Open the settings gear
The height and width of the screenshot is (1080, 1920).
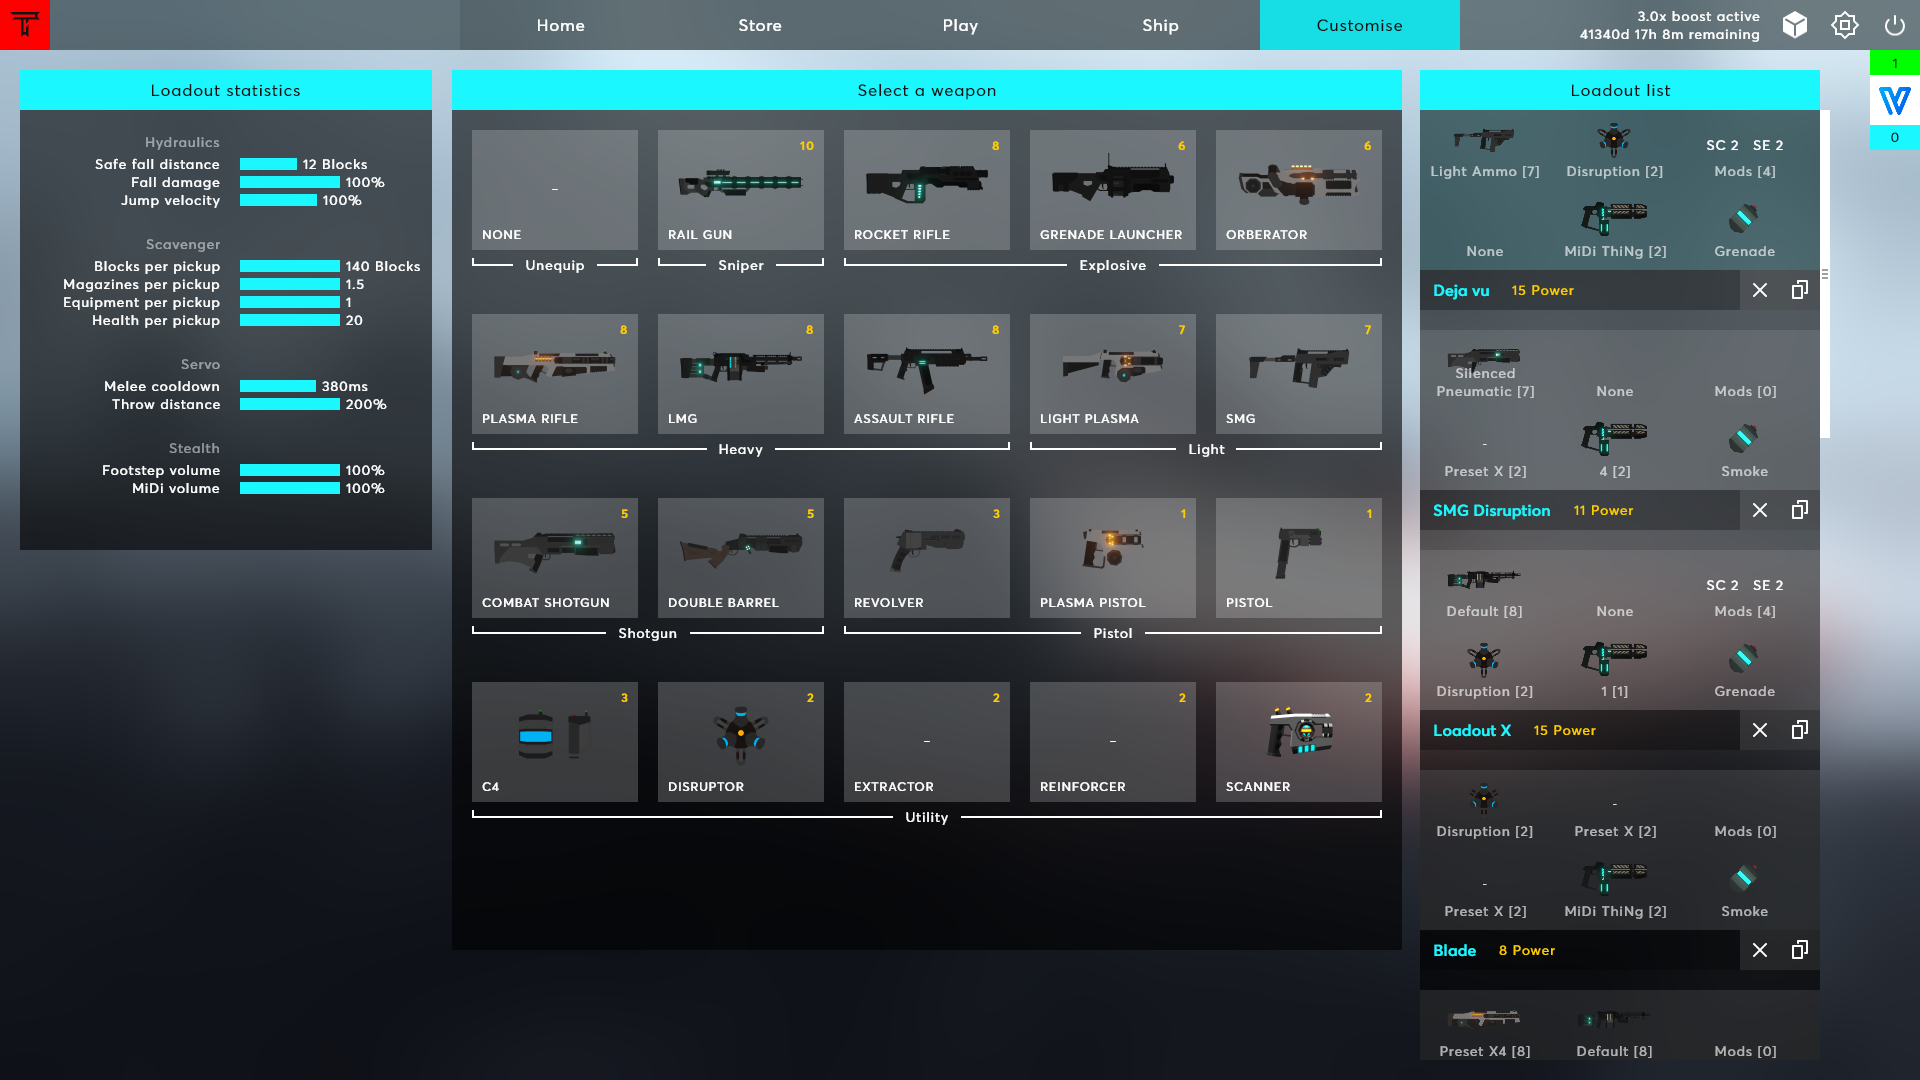[1844, 25]
